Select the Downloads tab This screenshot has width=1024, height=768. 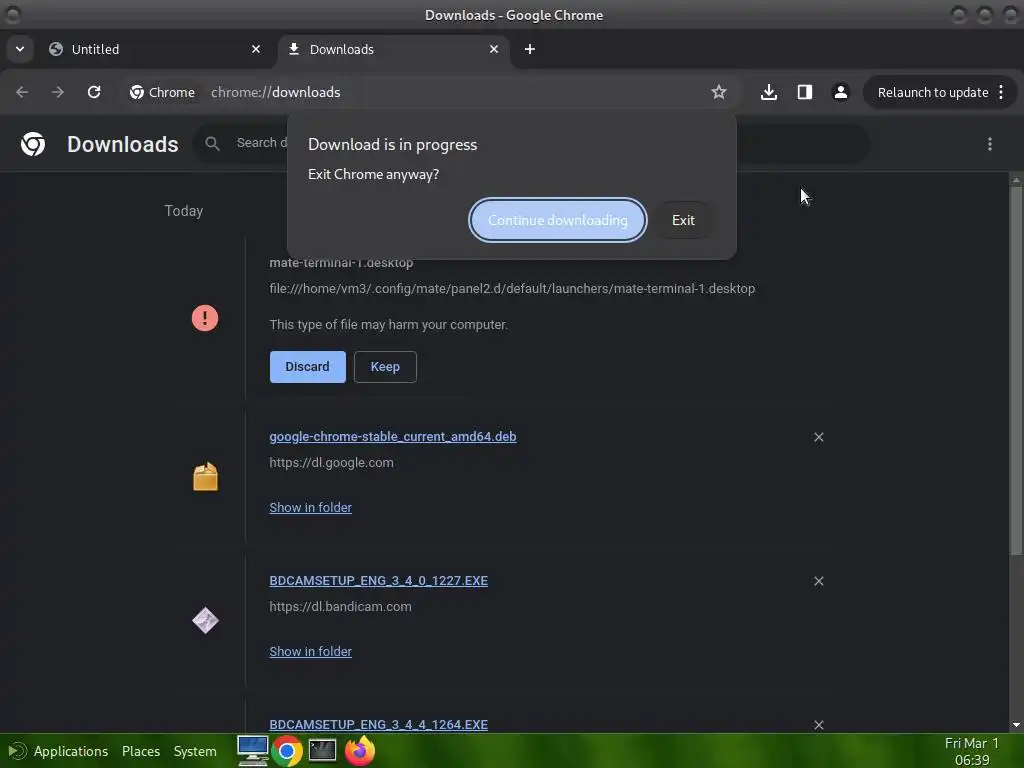click(394, 49)
